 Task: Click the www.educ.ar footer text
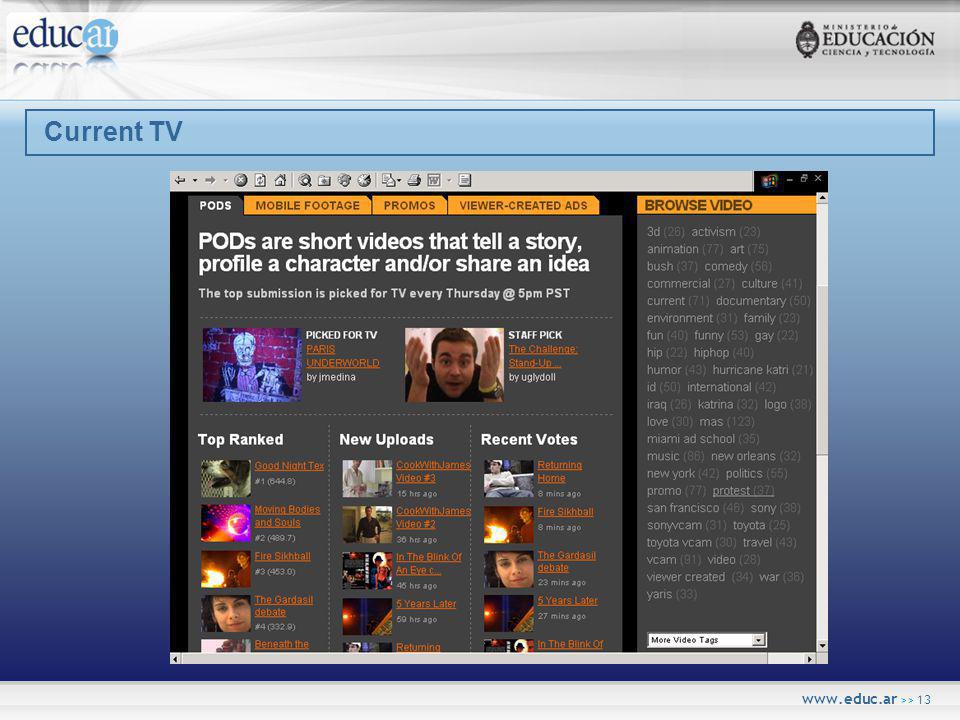click(849, 699)
